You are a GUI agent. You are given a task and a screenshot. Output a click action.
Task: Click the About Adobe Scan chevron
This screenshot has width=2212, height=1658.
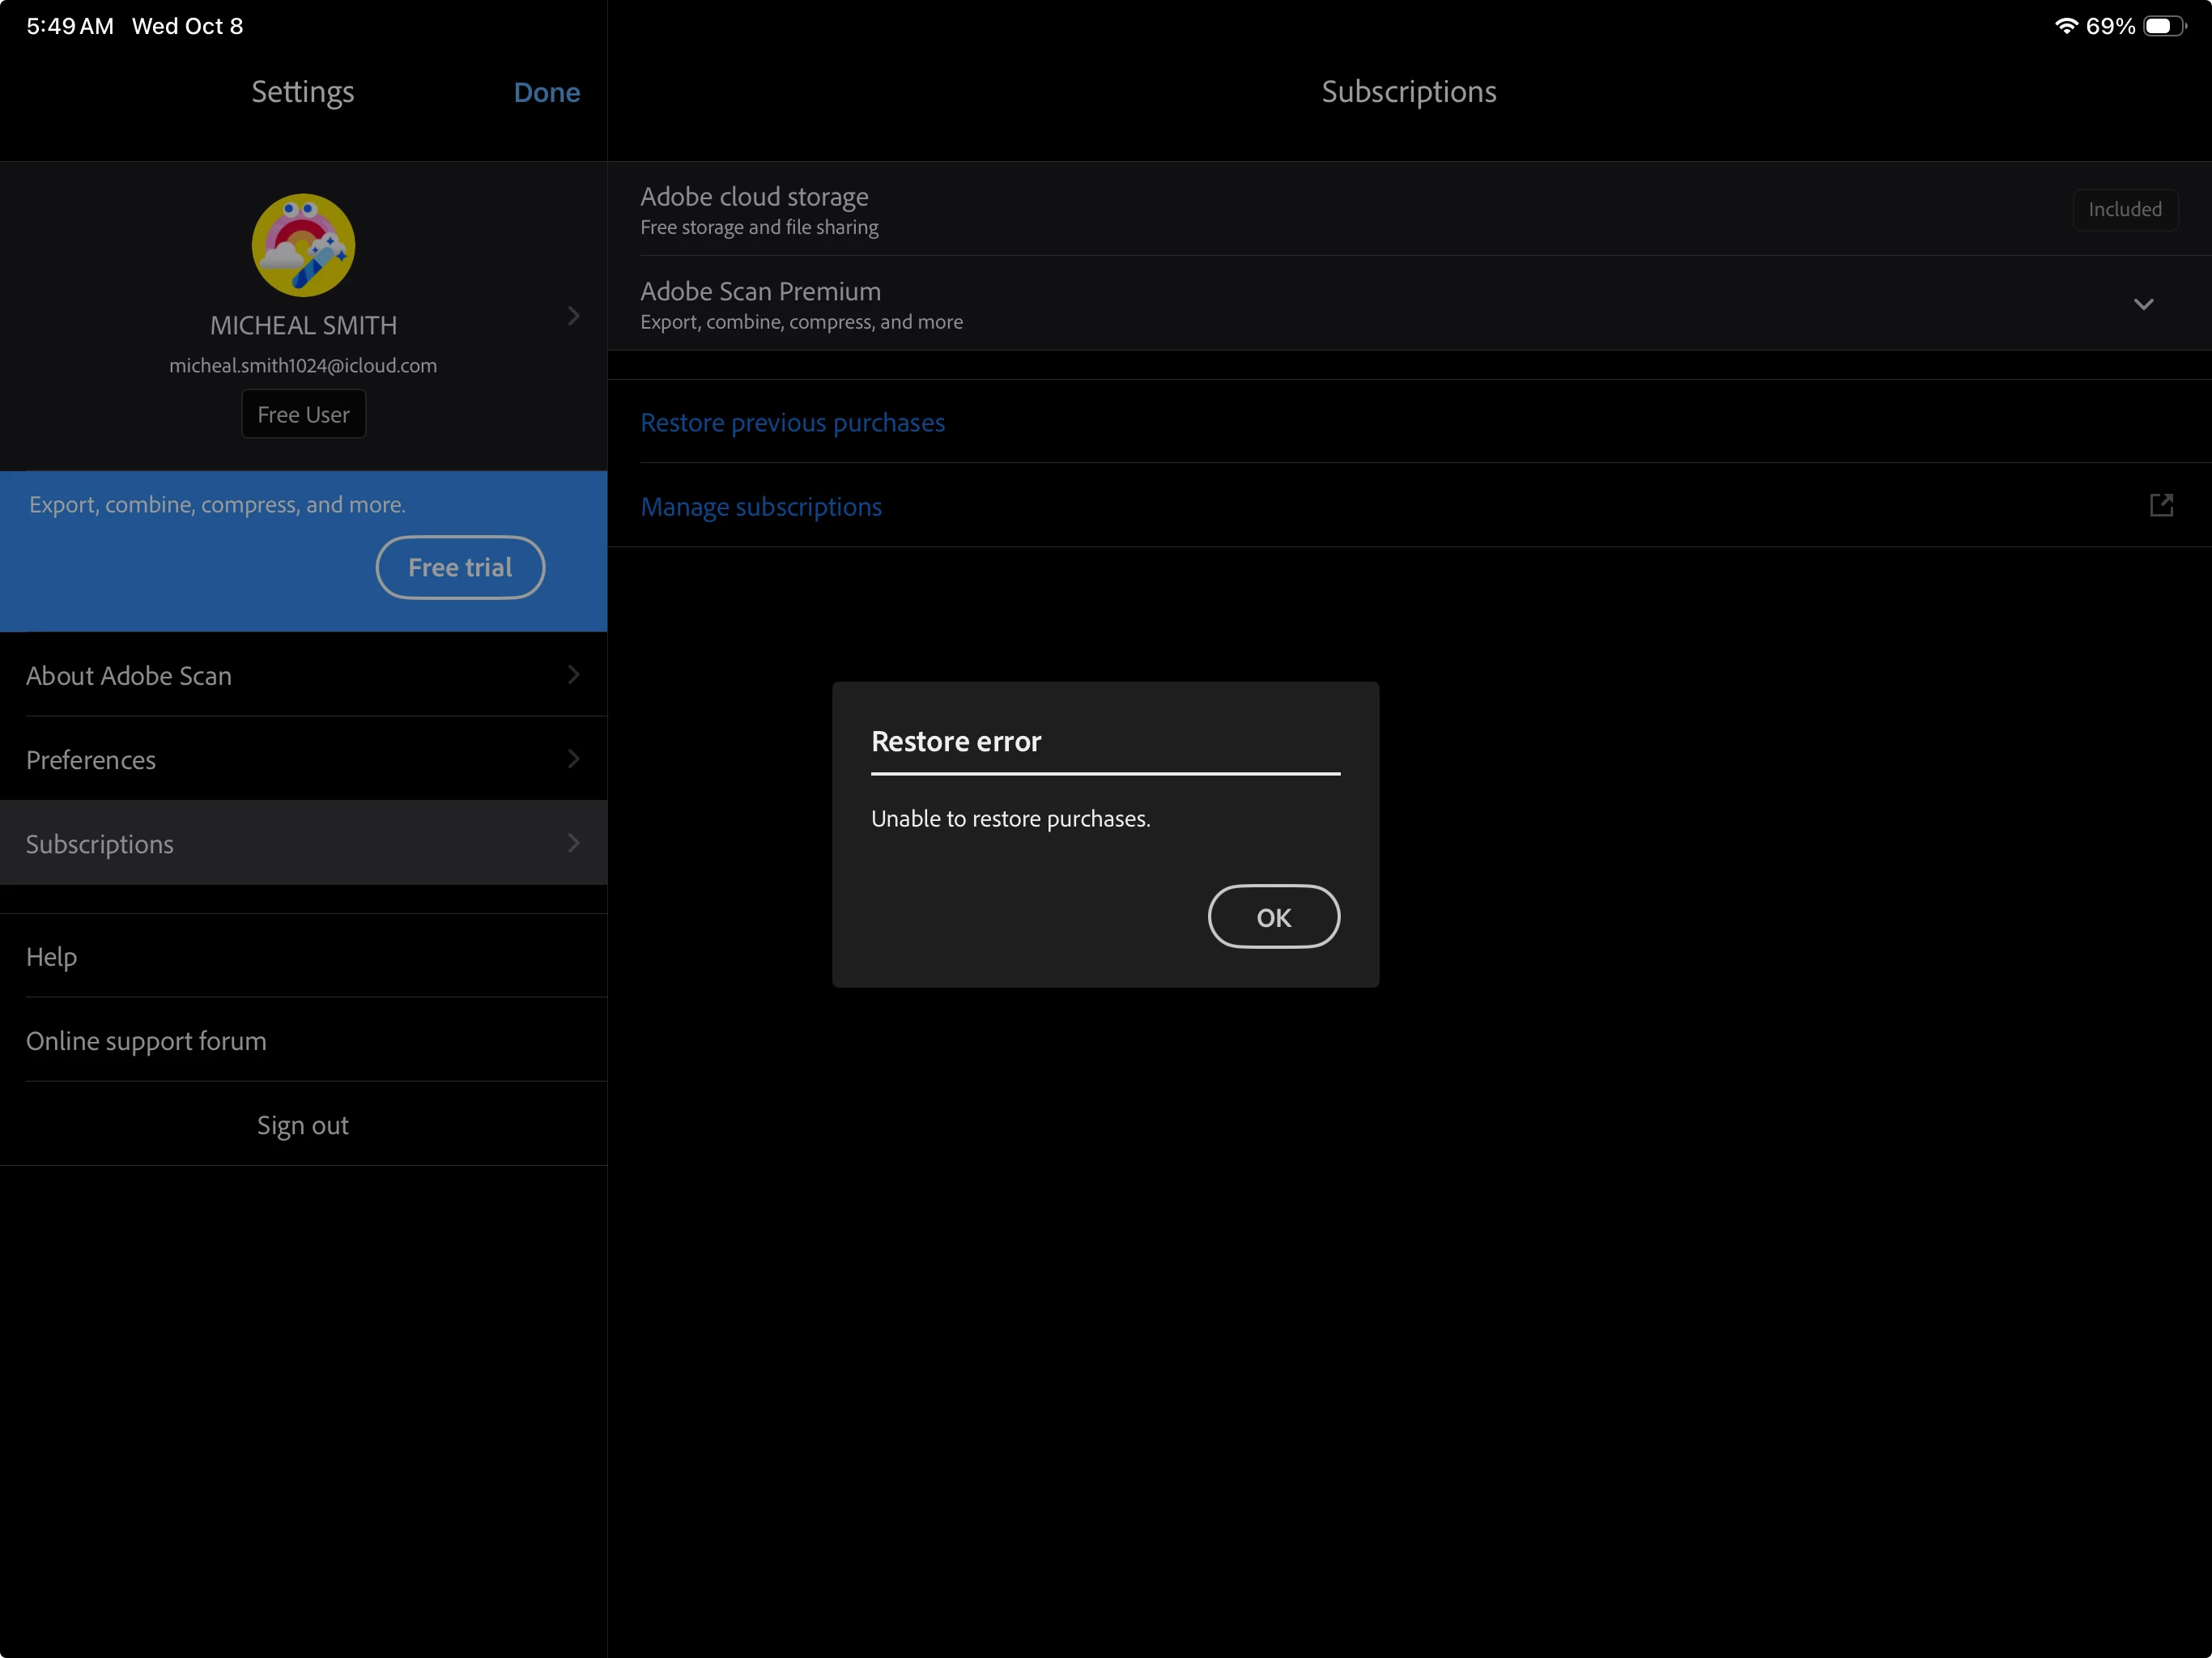[573, 675]
